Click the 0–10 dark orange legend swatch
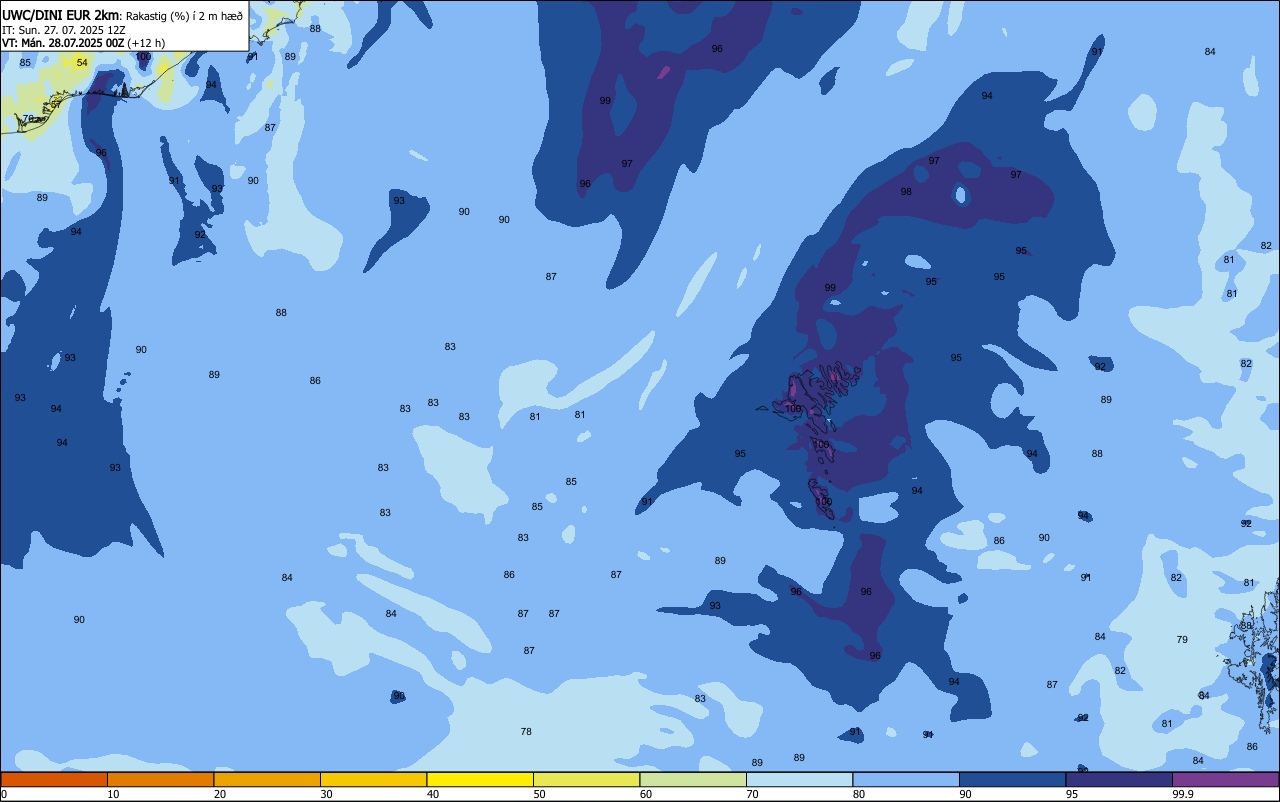This screenshot has width=1280, height=802. [54, 779]
